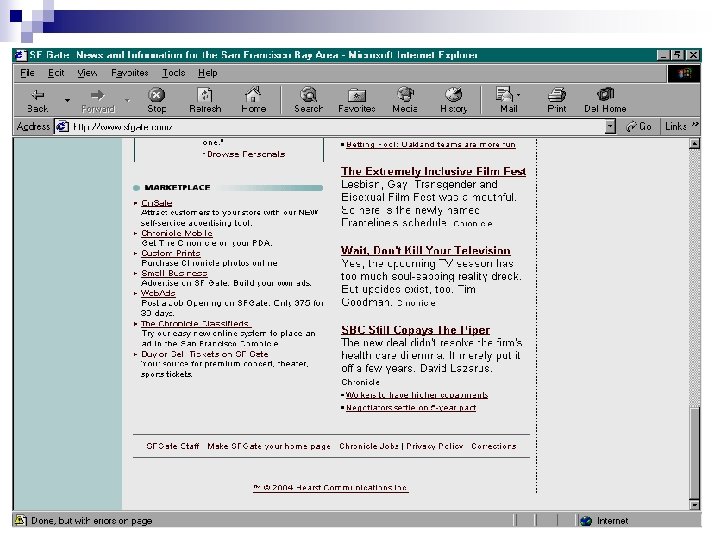Screen dimensions: 720x540
Task: Click the Internet Explorer title bar icon
Action: [20, 55]
